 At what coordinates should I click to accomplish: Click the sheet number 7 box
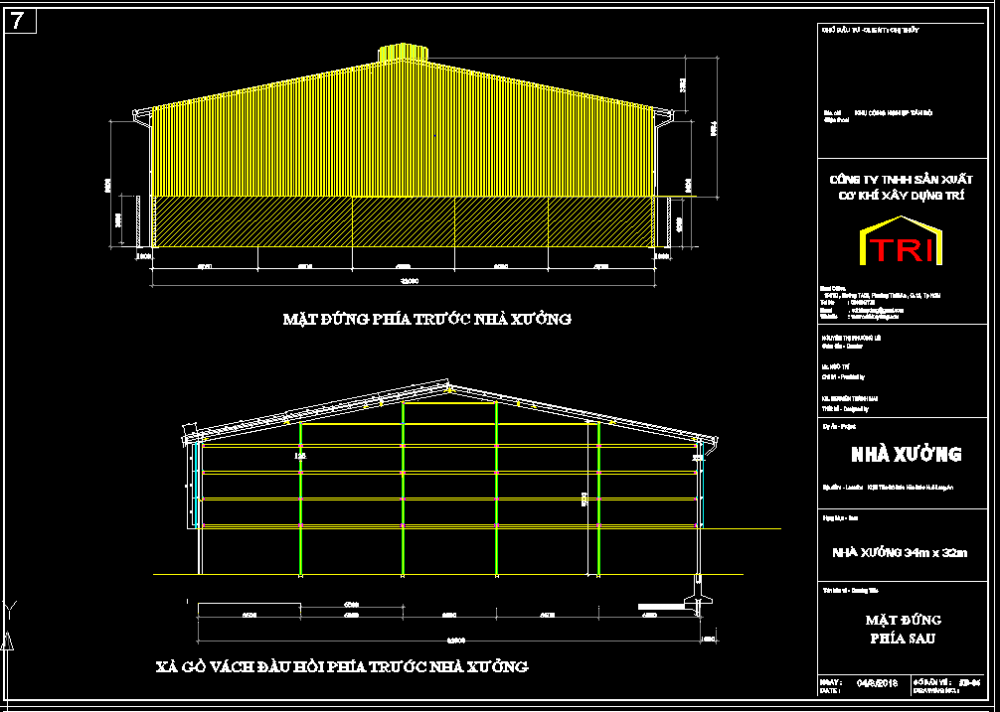click(20, 21)
